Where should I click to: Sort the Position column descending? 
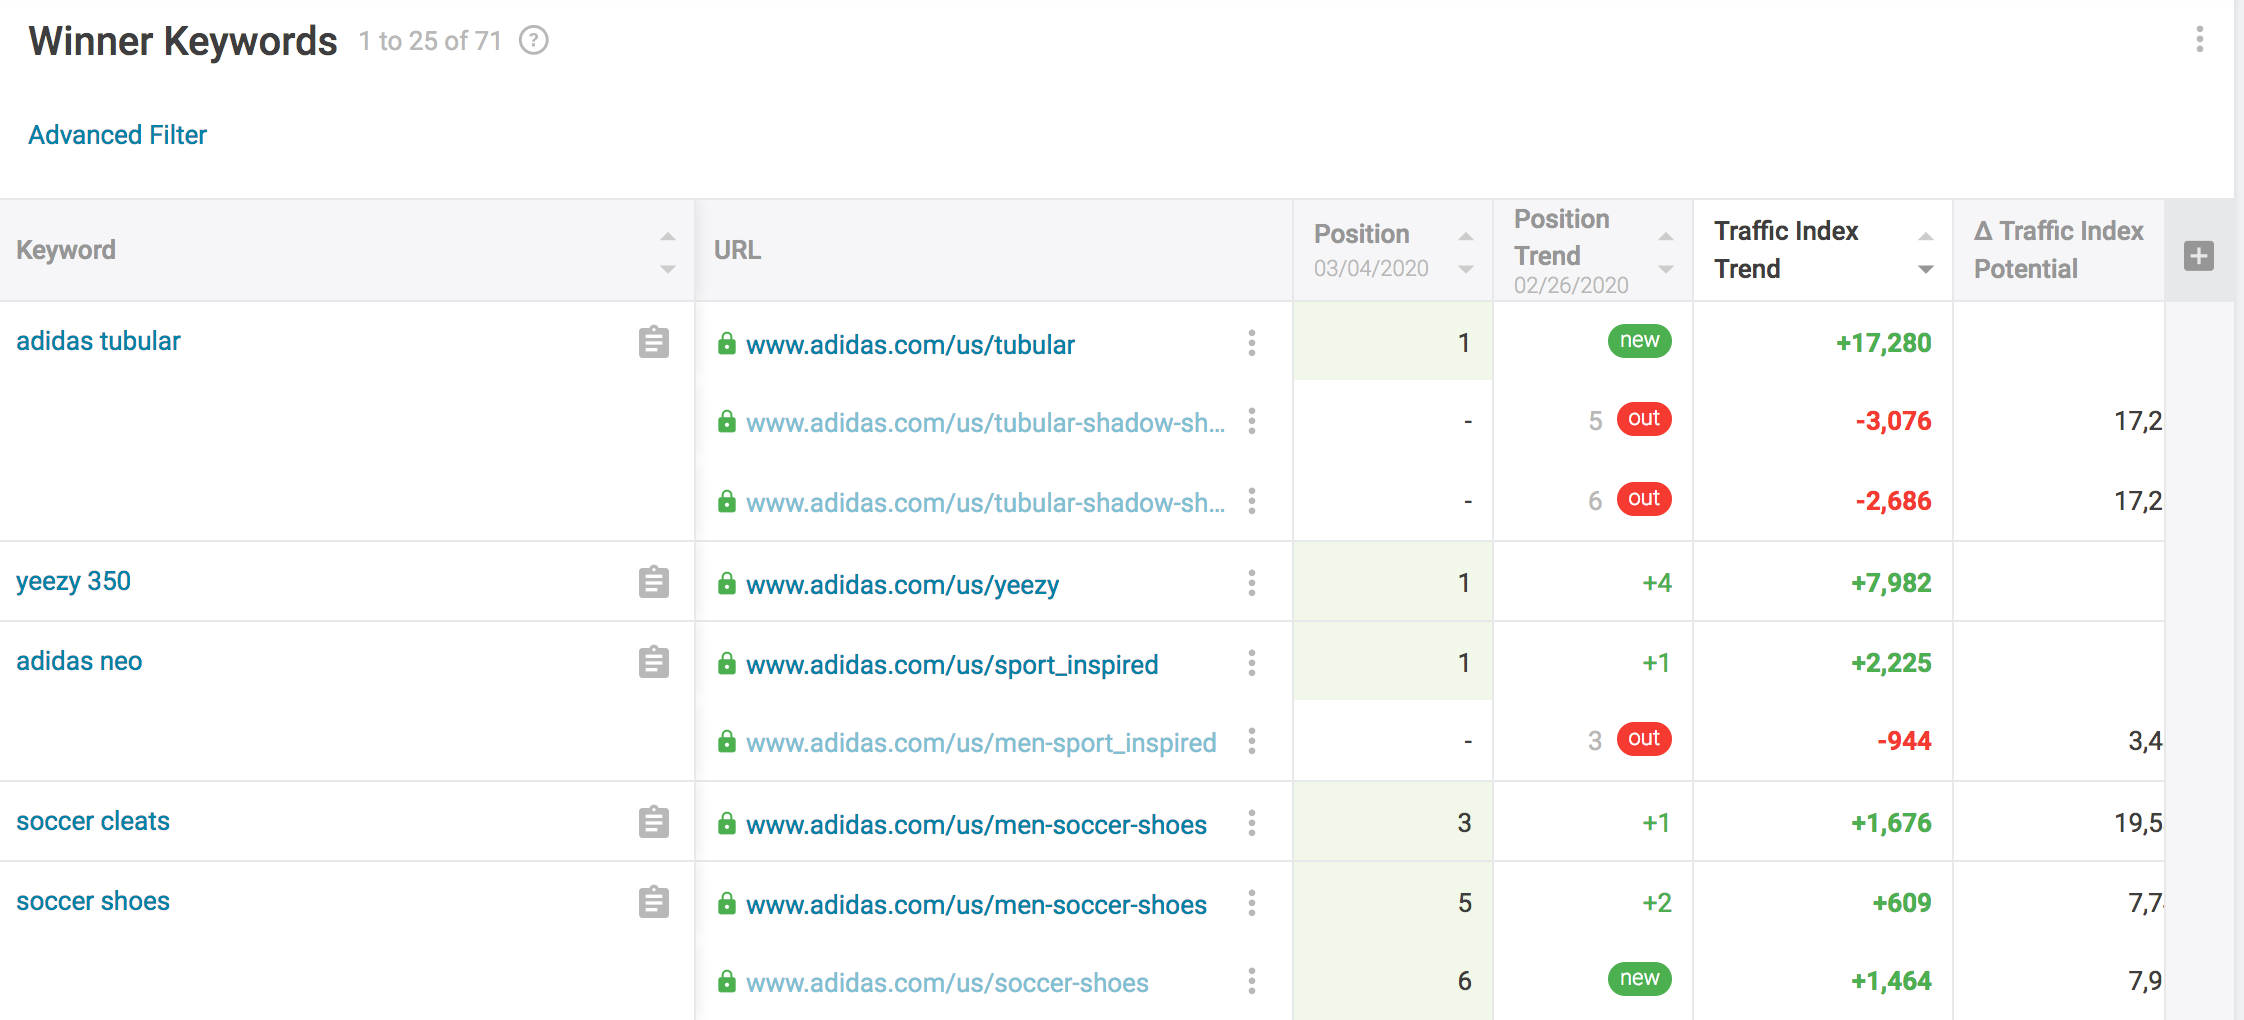point(1466,269)
